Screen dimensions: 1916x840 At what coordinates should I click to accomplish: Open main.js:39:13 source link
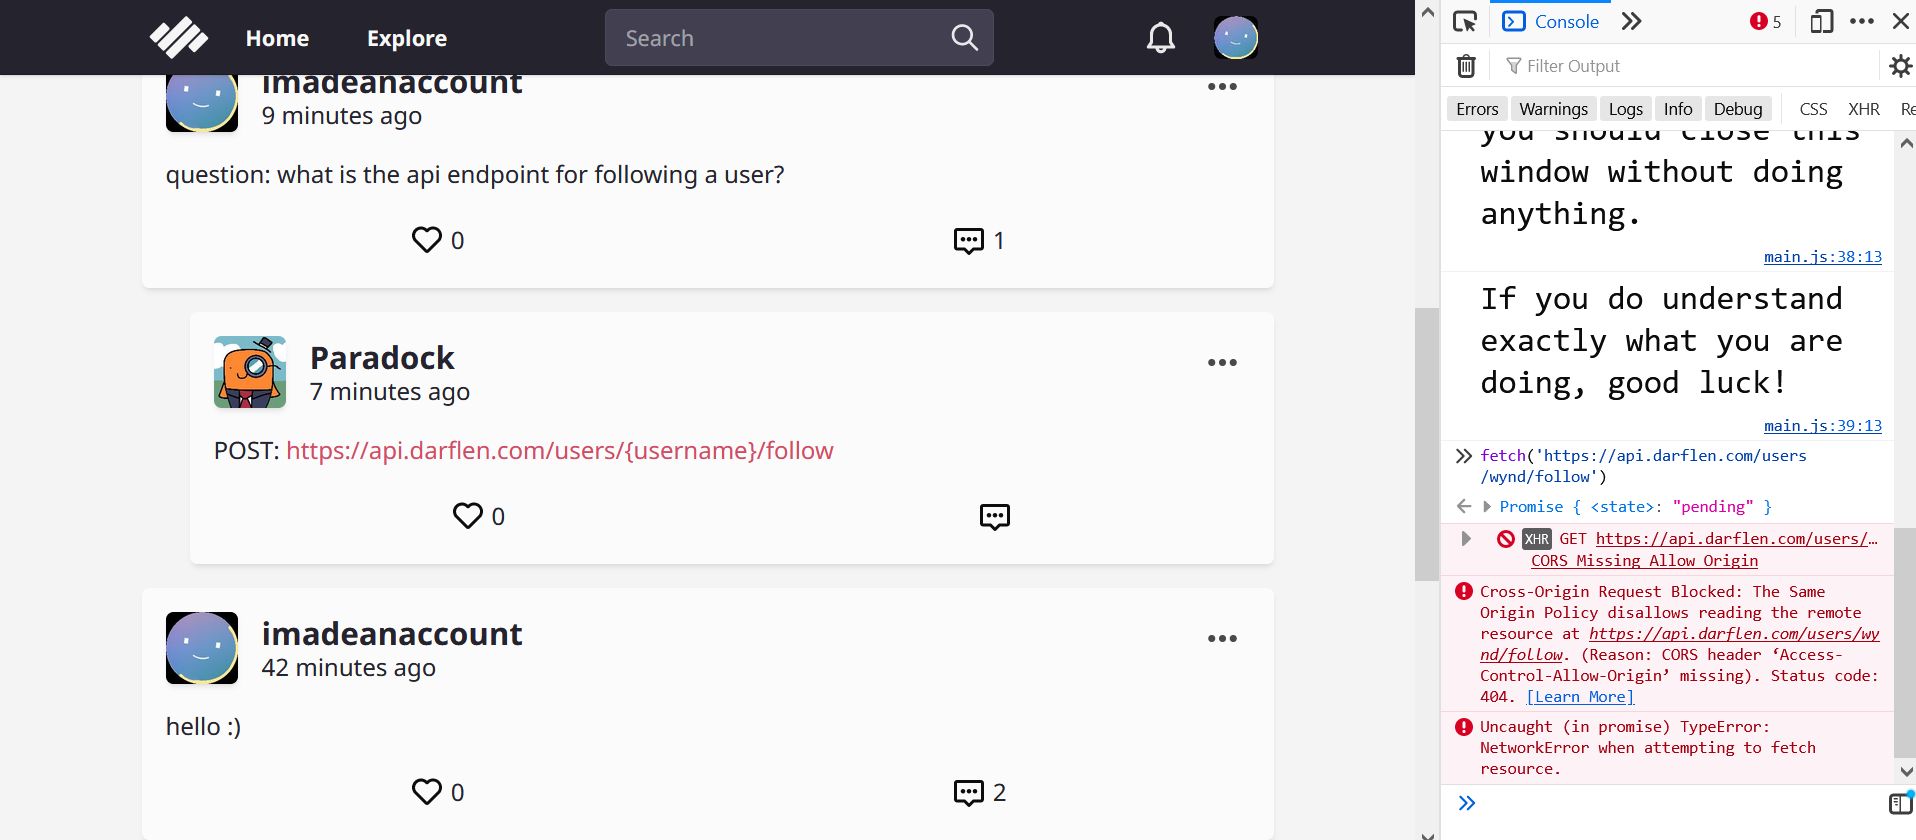(1822, 426)
